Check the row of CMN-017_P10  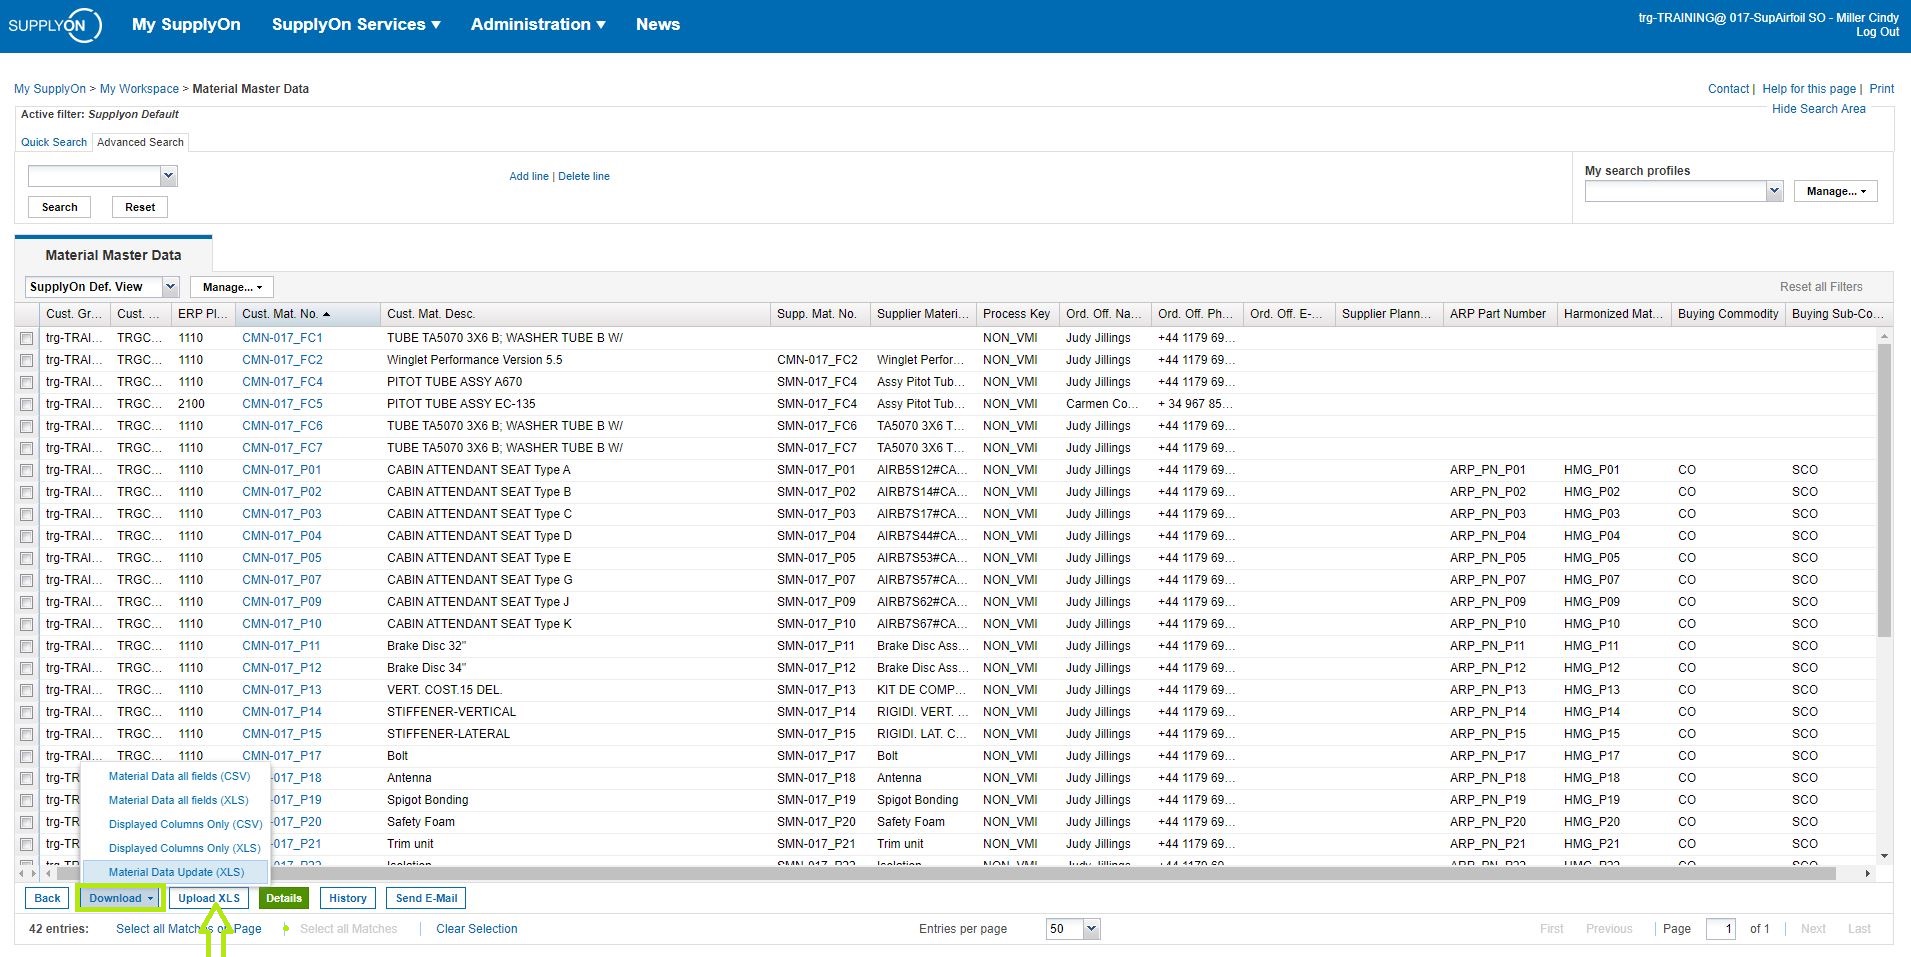click(26, 624)
